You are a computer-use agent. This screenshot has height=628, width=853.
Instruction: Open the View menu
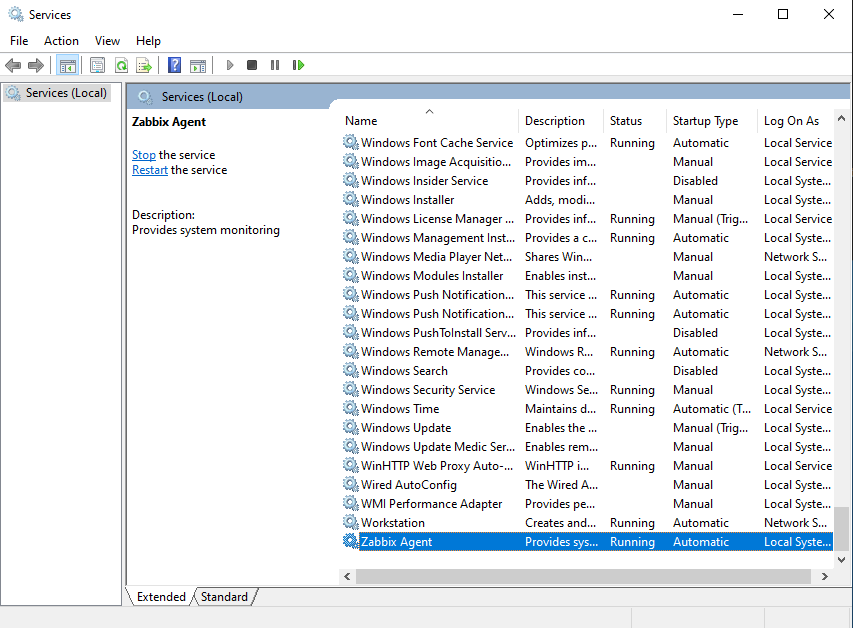107,41
